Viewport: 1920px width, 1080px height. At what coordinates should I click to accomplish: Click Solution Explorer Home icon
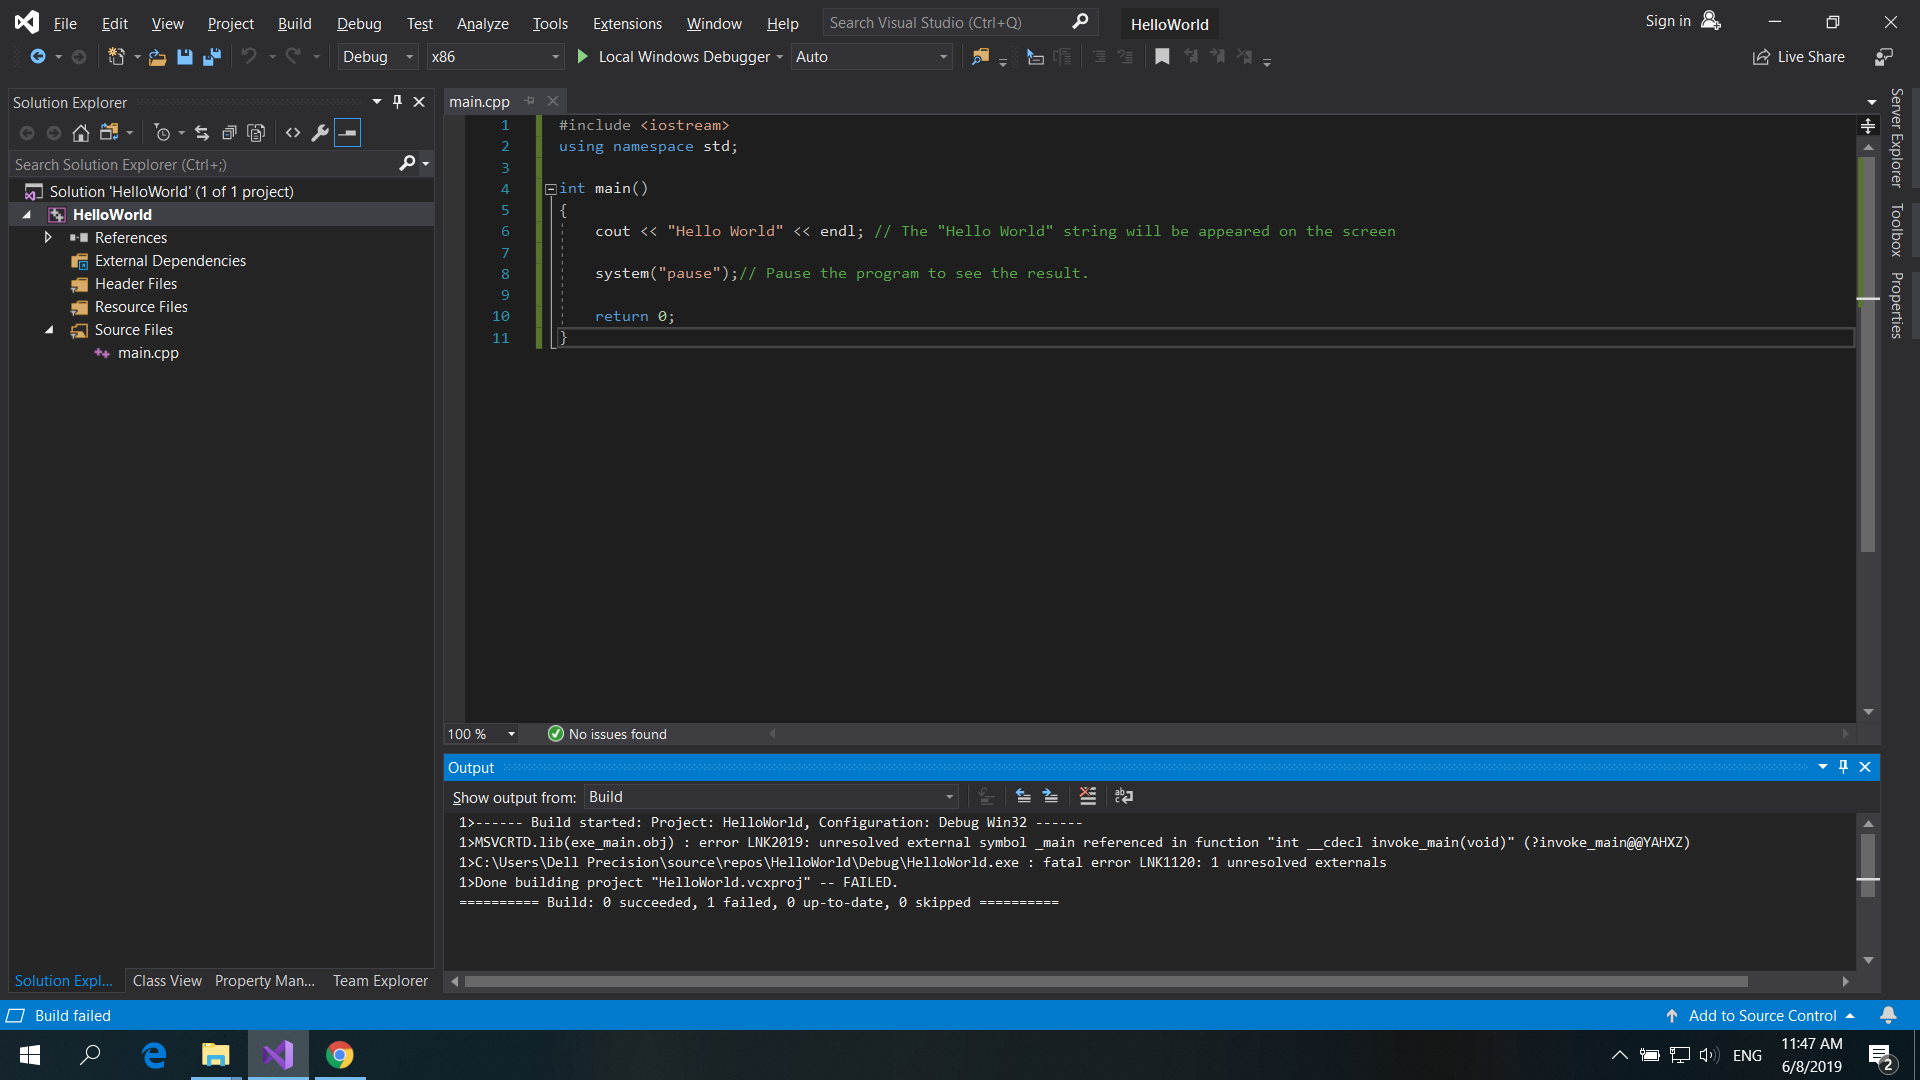click(81, 133)
